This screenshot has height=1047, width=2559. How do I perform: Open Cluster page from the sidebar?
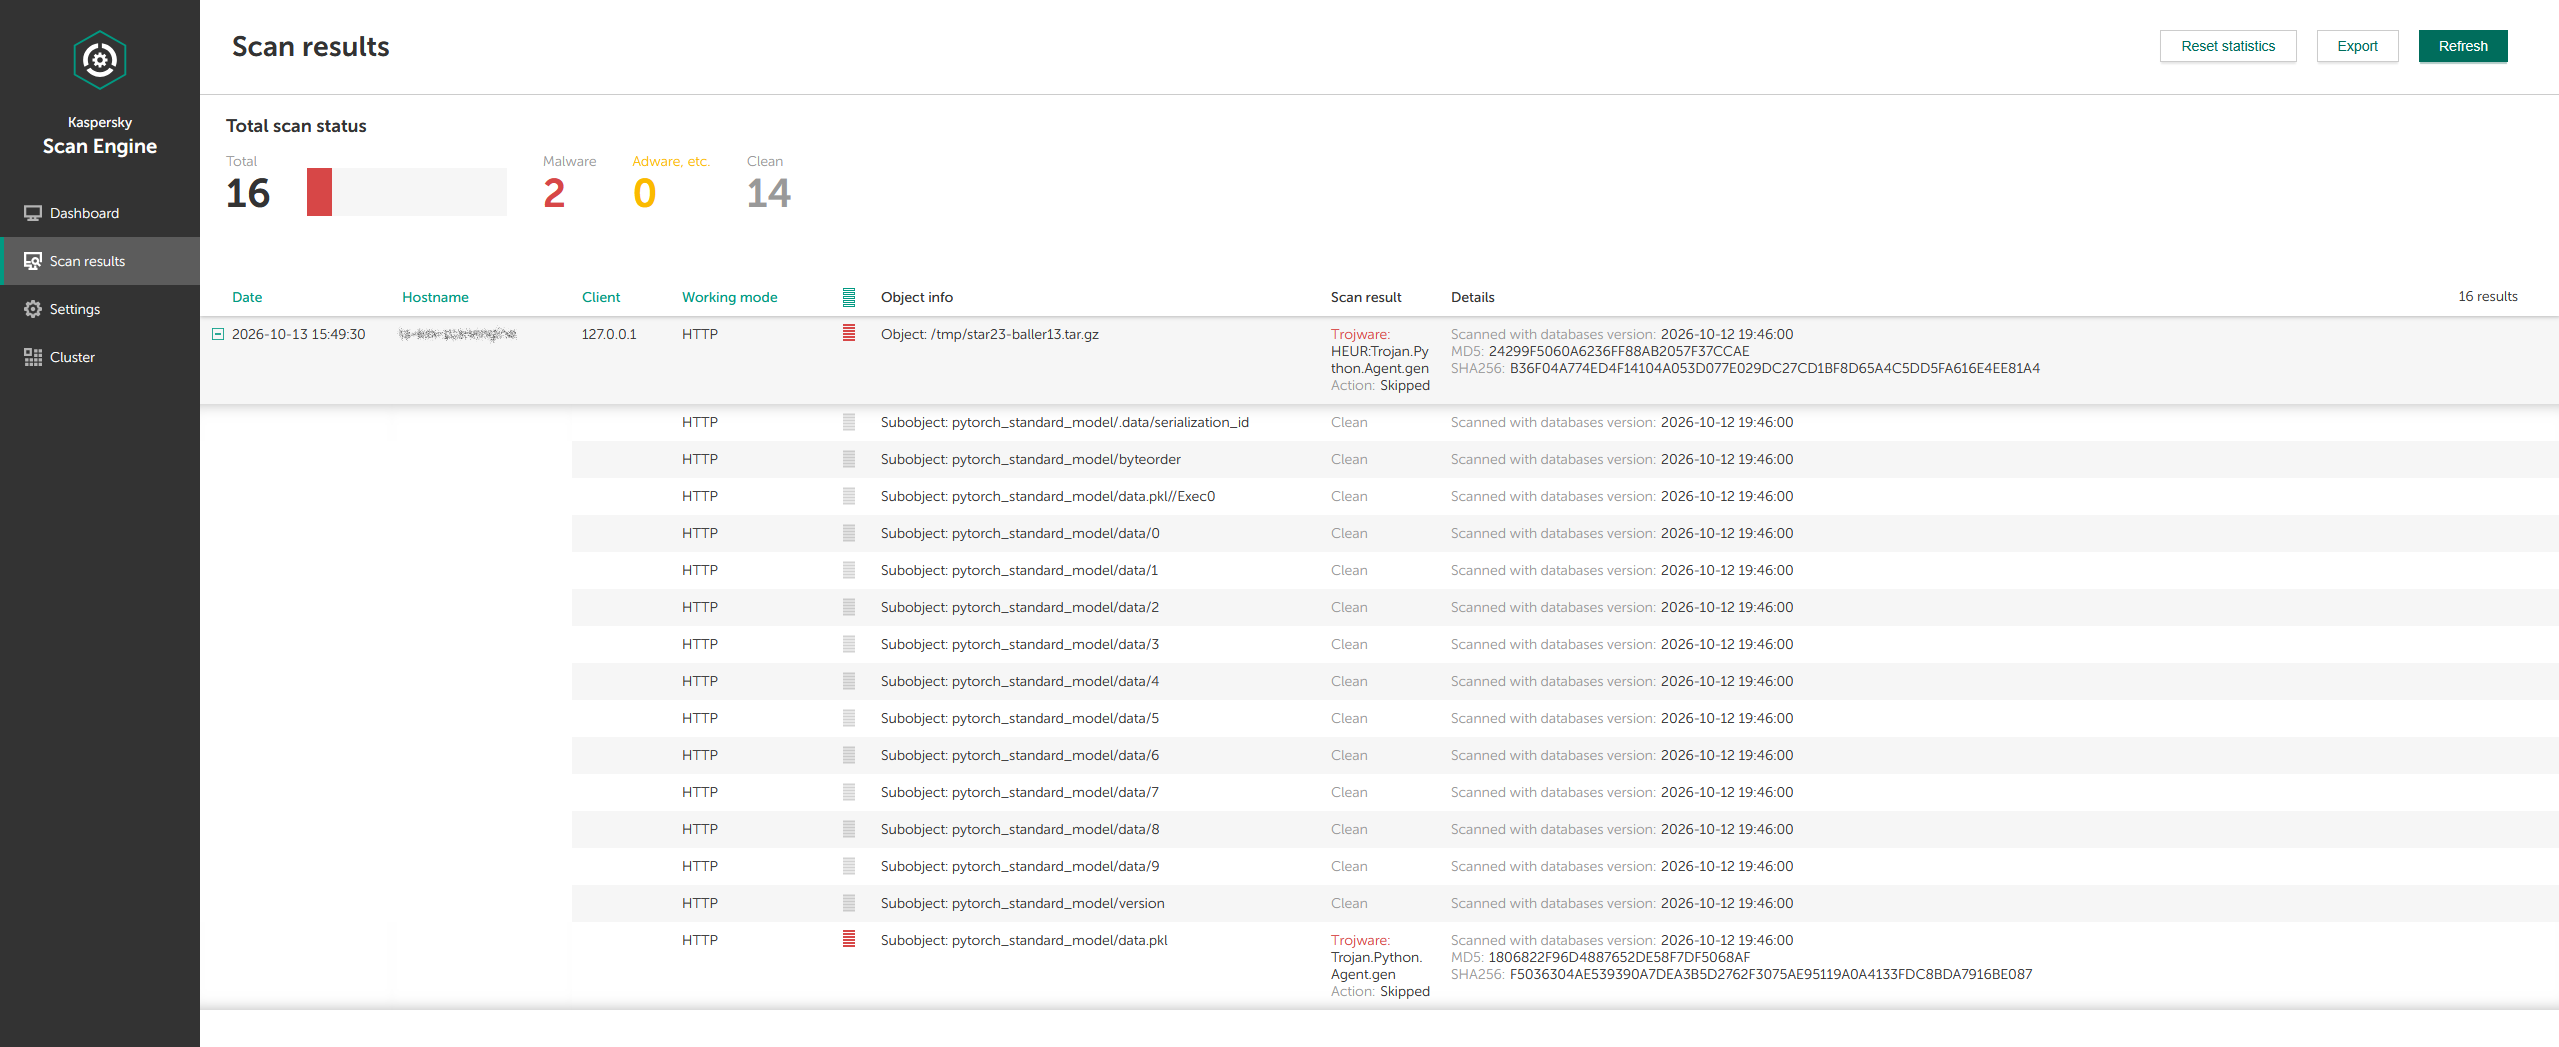click(x=100, y=357)
